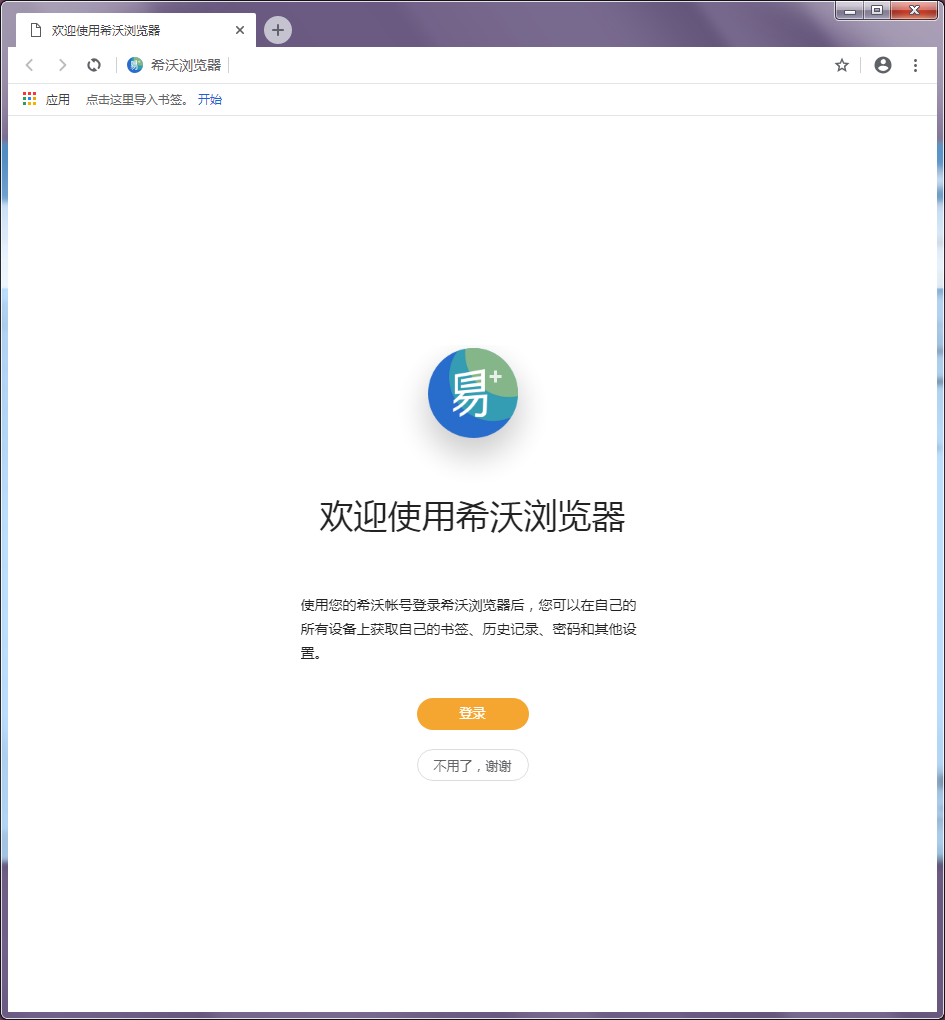Screen dimensions: 945x1020
Task: Click the 点击这里导入书签 bookmark bar text
Action: 137,99
